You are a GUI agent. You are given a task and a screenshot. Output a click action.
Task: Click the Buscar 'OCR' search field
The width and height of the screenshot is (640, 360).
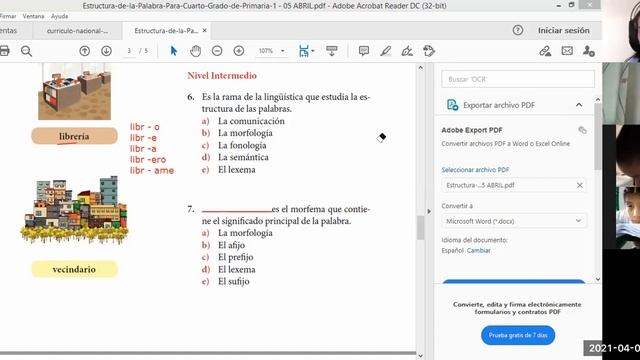[x=518, y=79]
